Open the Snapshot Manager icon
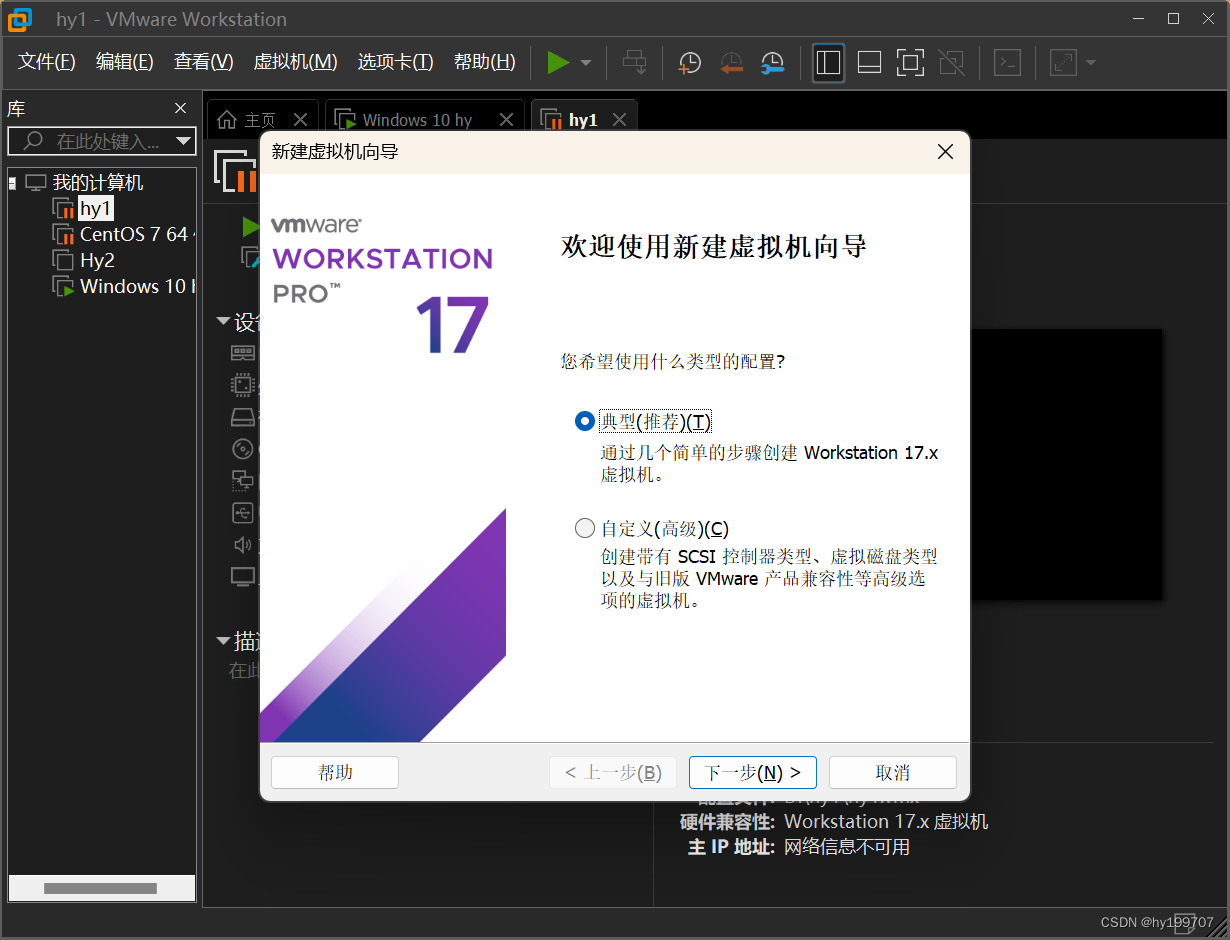 [772, 63]
